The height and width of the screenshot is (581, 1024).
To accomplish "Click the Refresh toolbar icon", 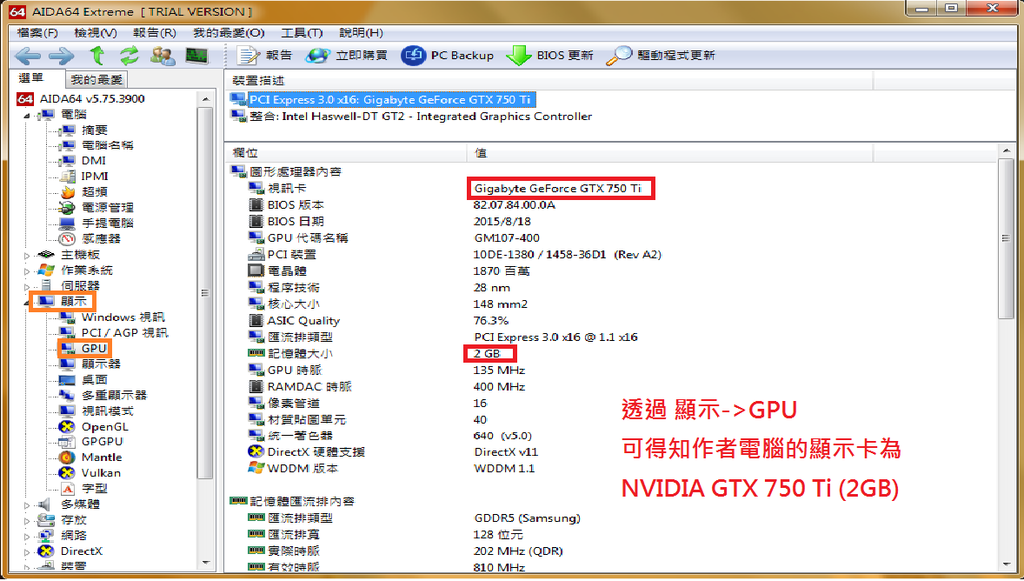I will [129, 55].
